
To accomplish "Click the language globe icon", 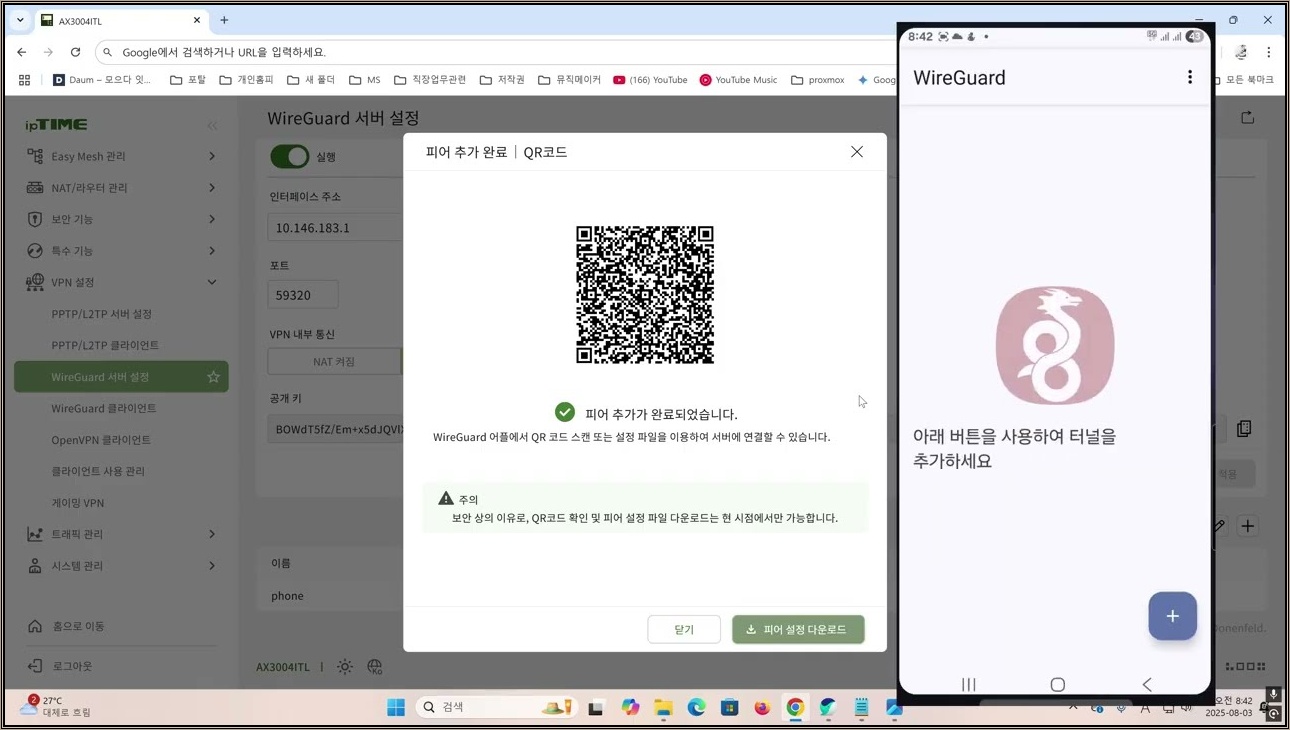I will [x=375, y=667].
